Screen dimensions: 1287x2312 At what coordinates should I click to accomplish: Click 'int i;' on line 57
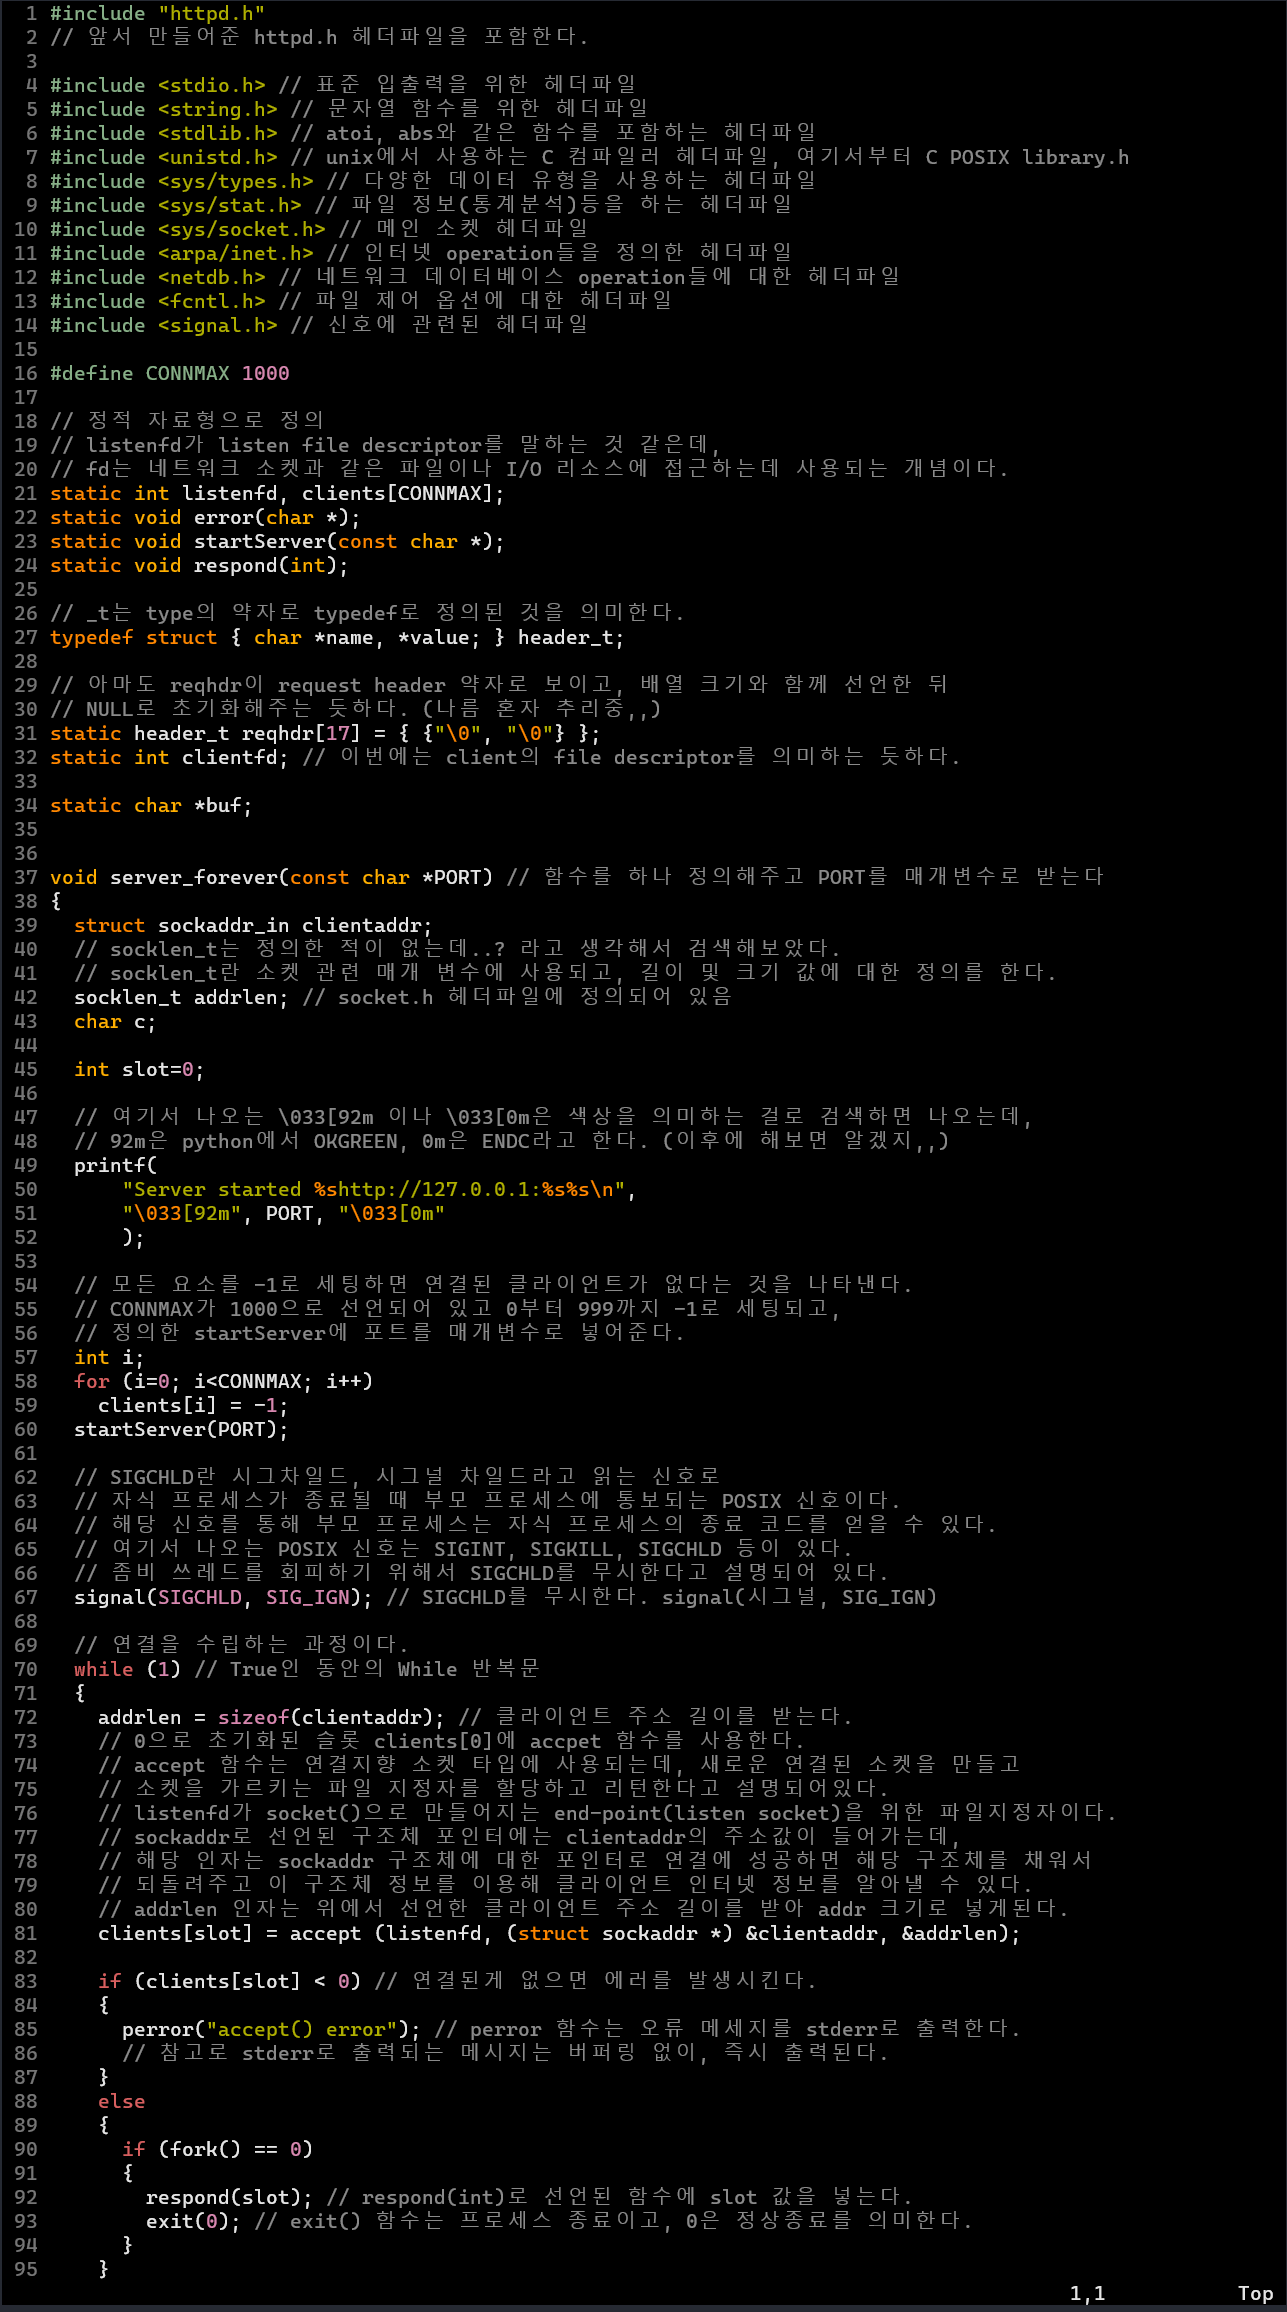109,1357
